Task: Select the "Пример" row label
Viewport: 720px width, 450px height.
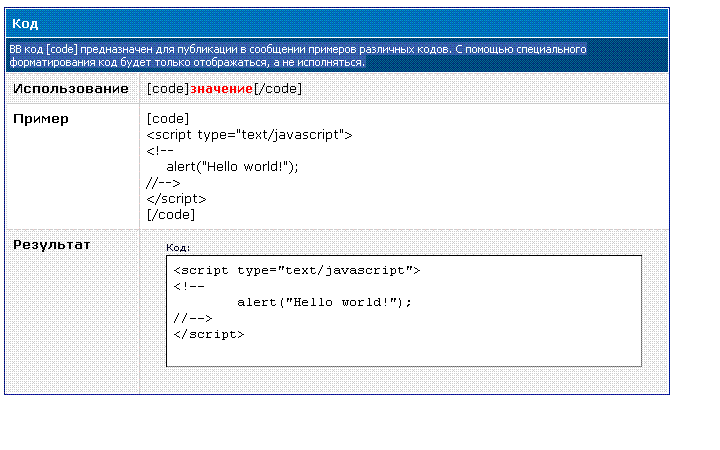Action: [x=41, y=119]
